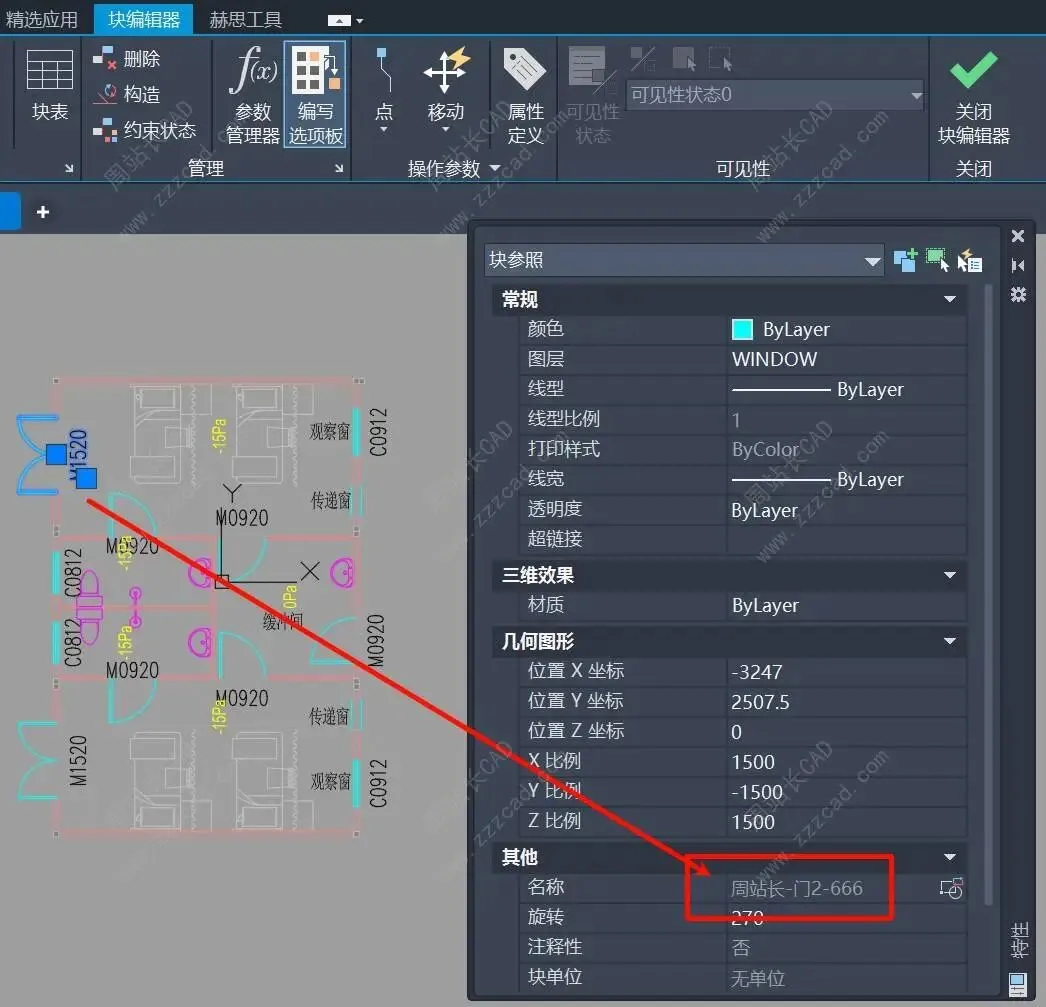
Task: Toggle PICKADD value icon in properties
Action: (x=905, y=260)
